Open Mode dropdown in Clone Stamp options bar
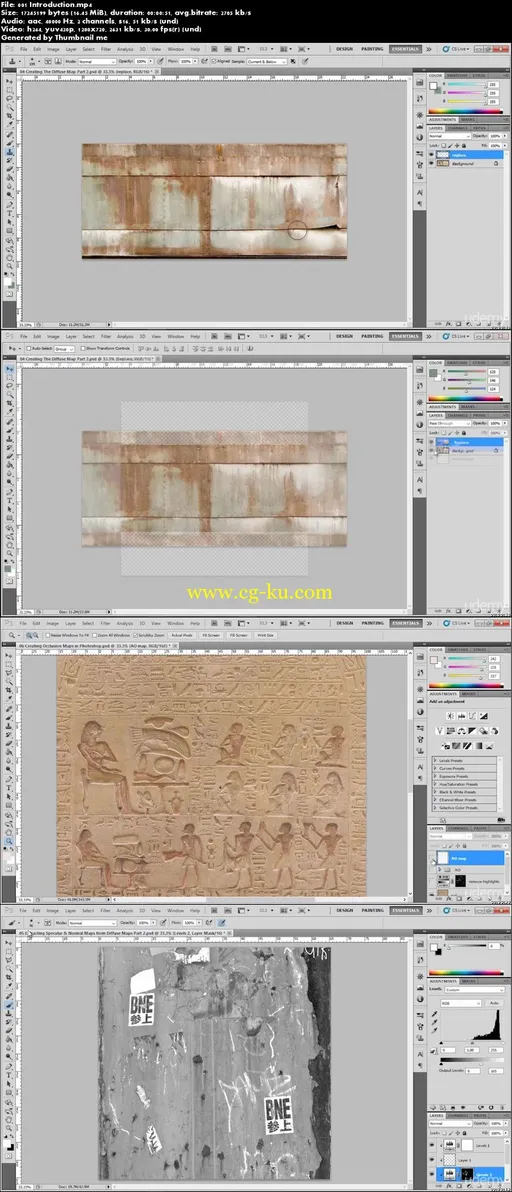This screenshot has width=512, height=1192. [x=96, y=62]
